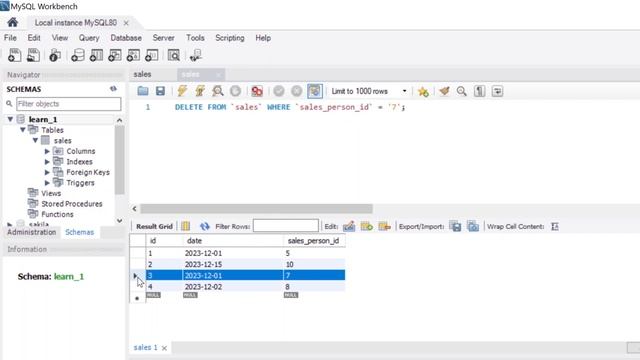The image size is (640, 360).
Task: Toggle the auto-commit mode button
Action: (315, 91)
